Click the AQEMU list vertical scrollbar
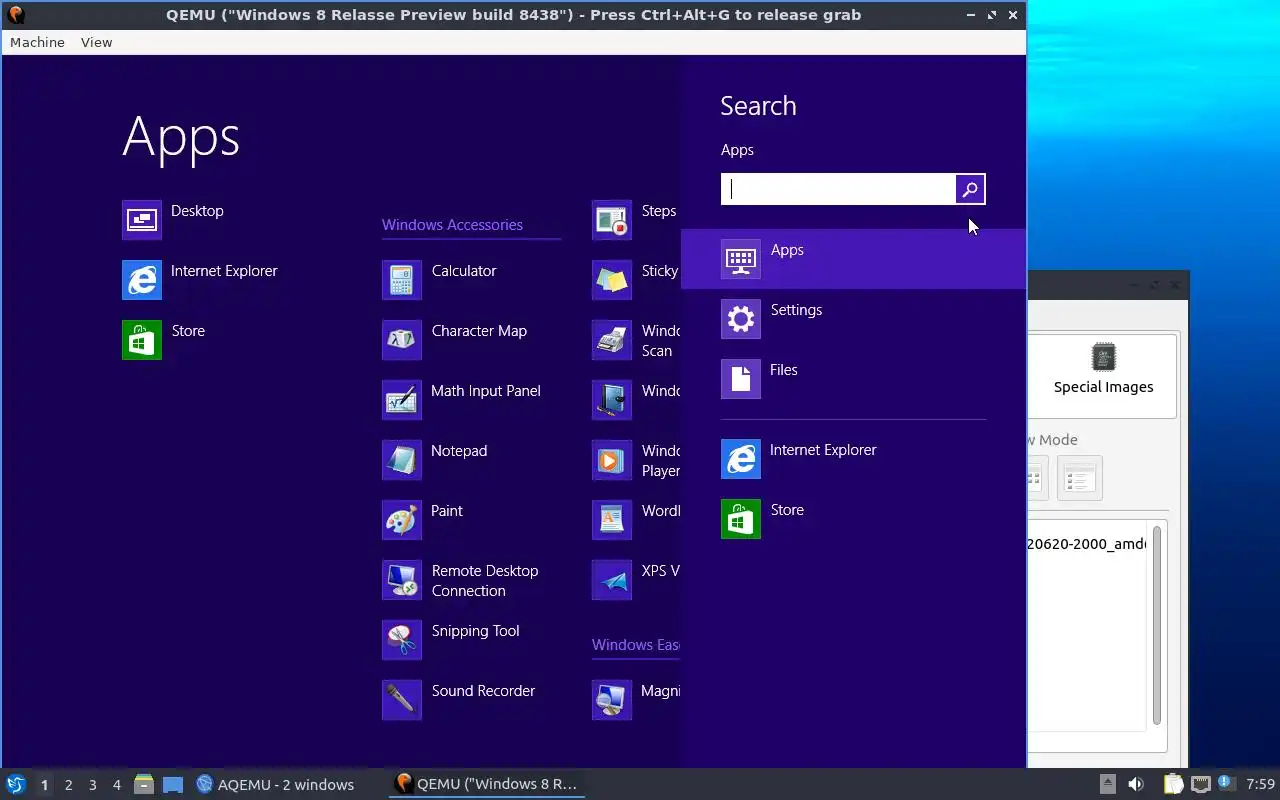 coord(1157,625)
